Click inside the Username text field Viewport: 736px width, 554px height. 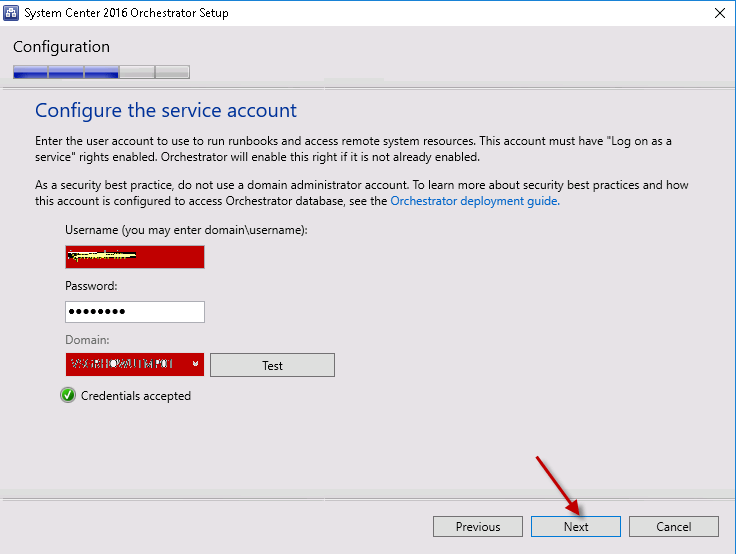[134, 257]
